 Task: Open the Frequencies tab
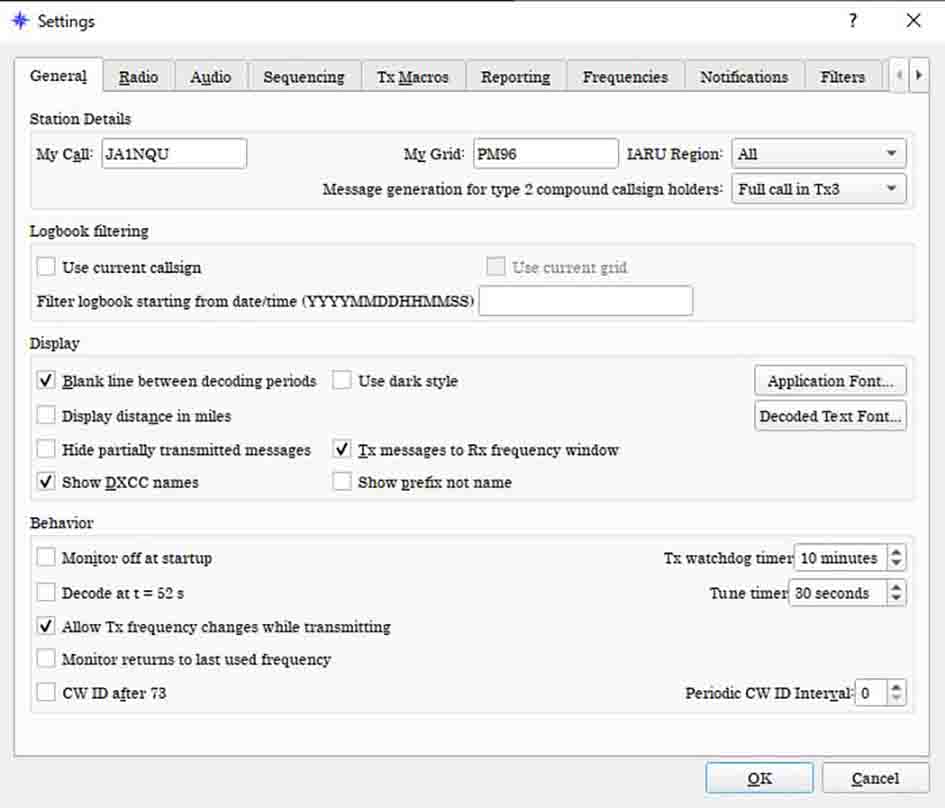coord(625,77)
